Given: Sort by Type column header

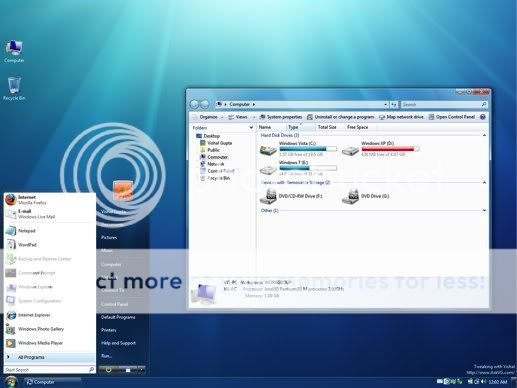Looking at the screenshot, I should (x=300, y=127).
